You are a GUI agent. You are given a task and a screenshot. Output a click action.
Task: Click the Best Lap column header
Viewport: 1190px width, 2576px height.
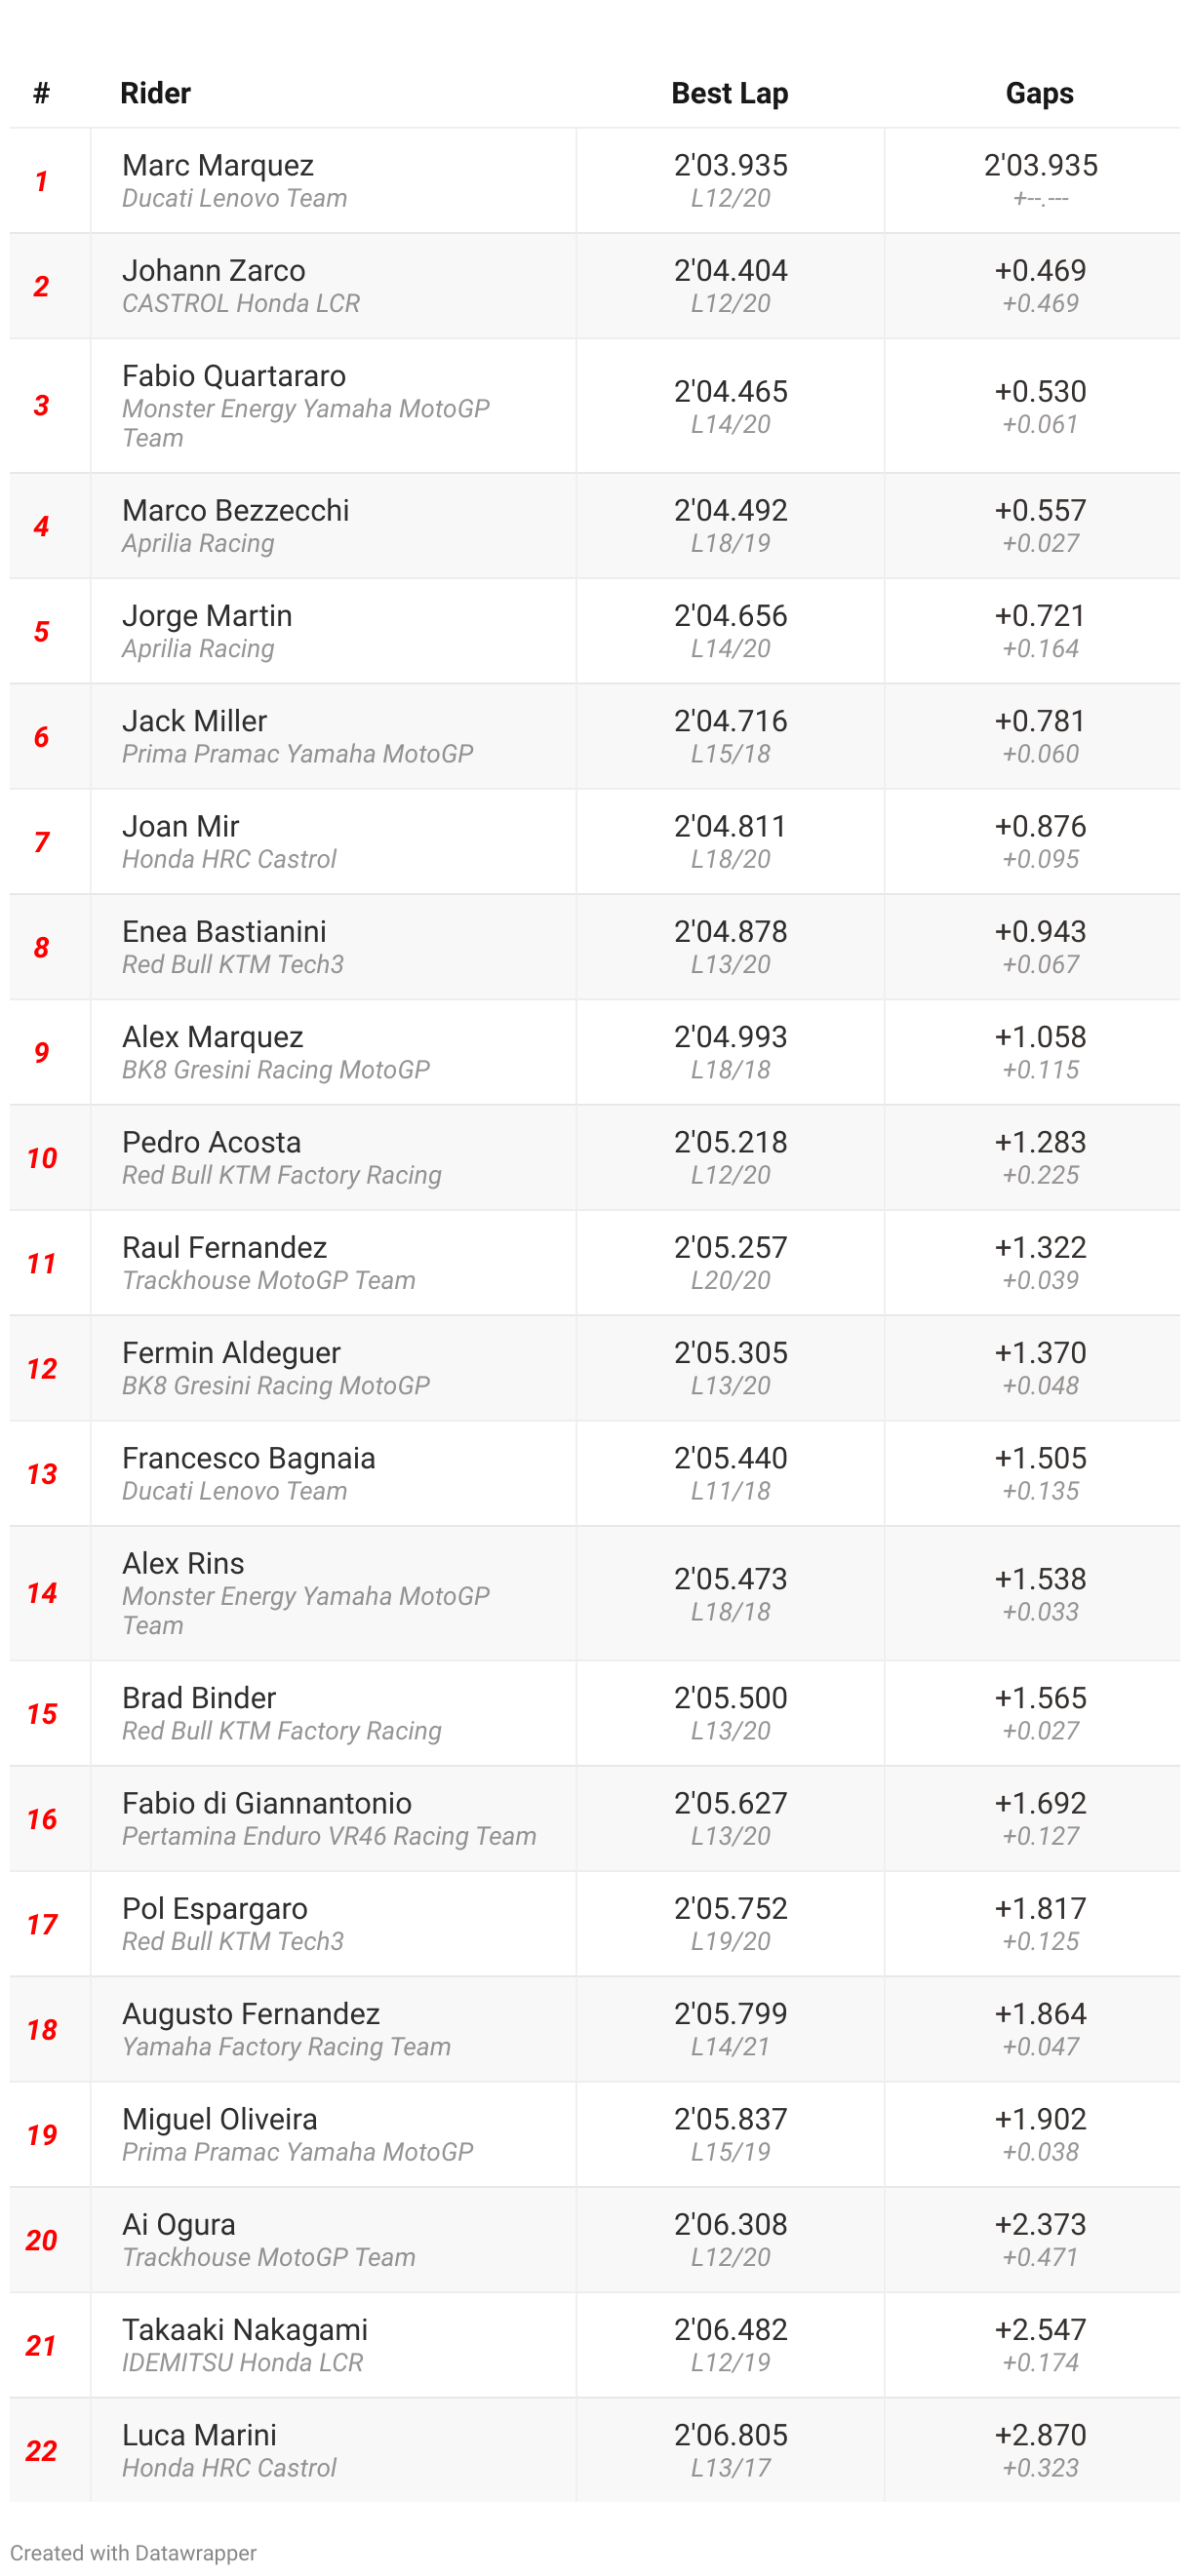pyautogui.click(x=729, y=93)
